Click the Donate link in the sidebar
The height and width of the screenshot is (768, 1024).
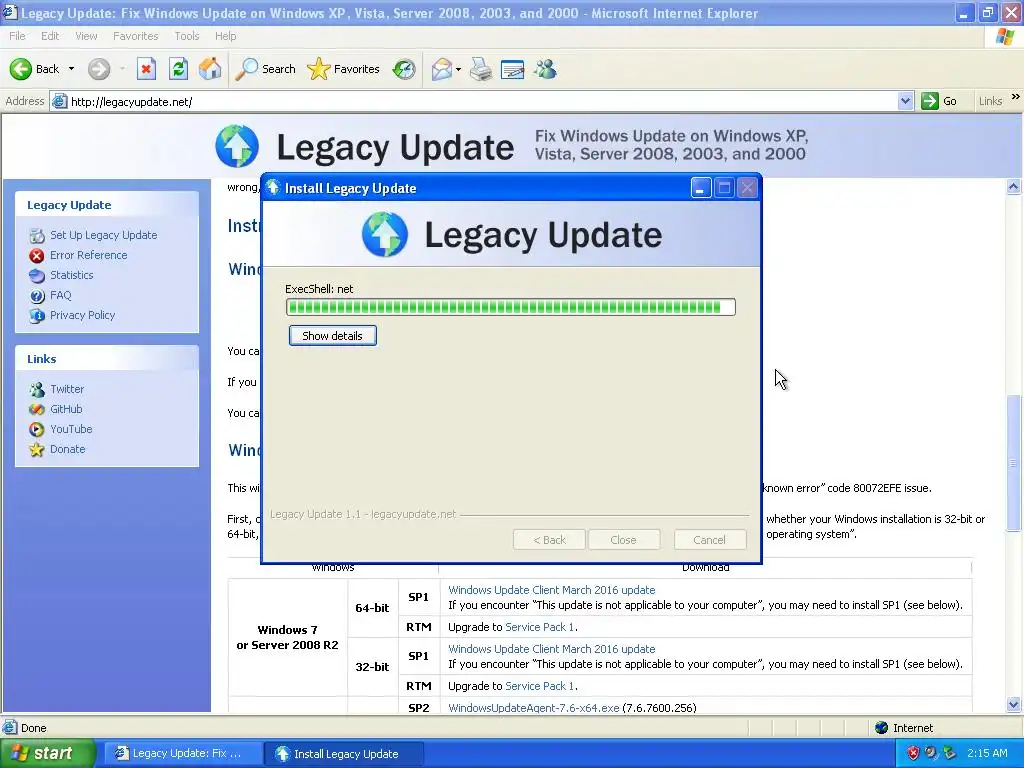[67, 449]
